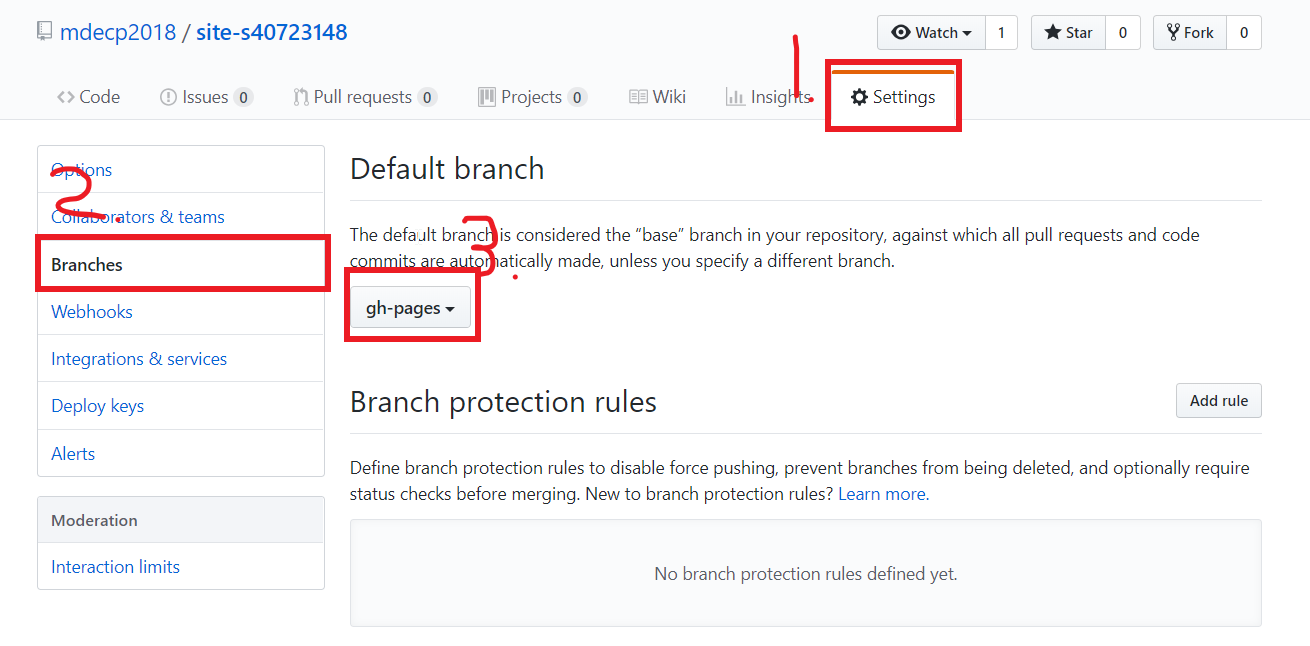Open Deploy keys settings page
Screen dimensions: 1310x646
click(97, 406)
